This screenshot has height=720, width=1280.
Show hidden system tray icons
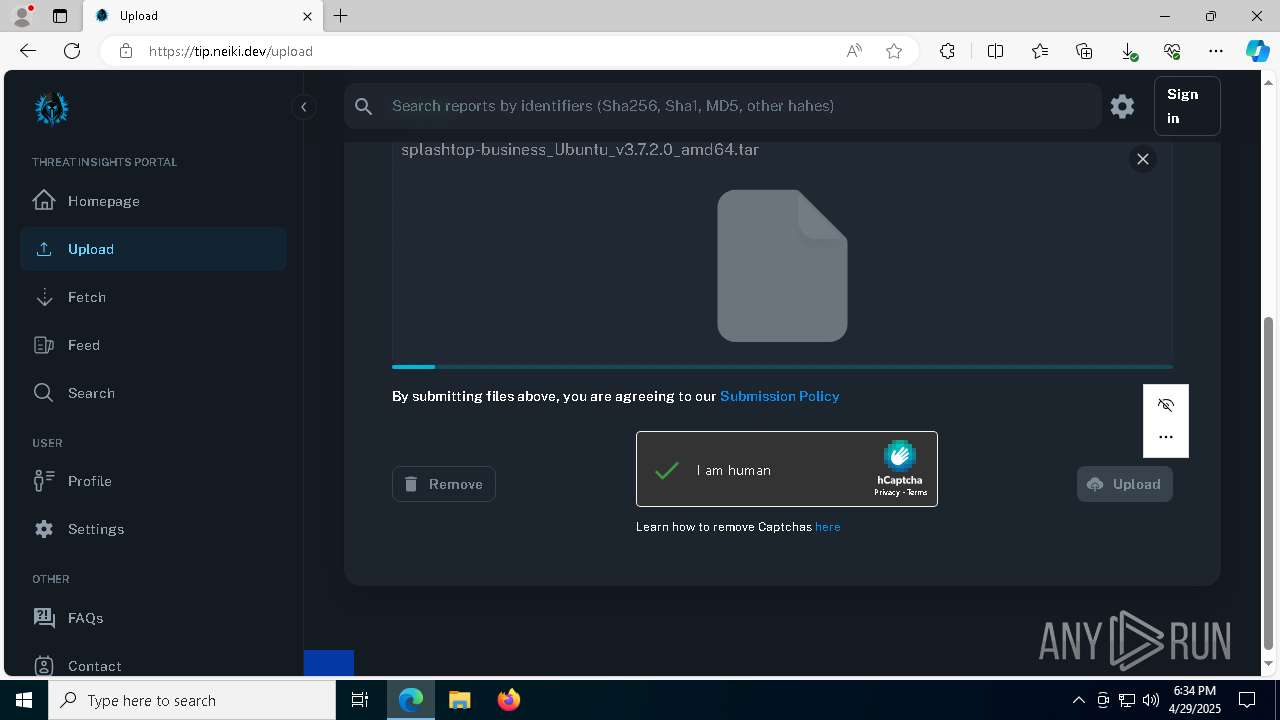pos(1079,700)
